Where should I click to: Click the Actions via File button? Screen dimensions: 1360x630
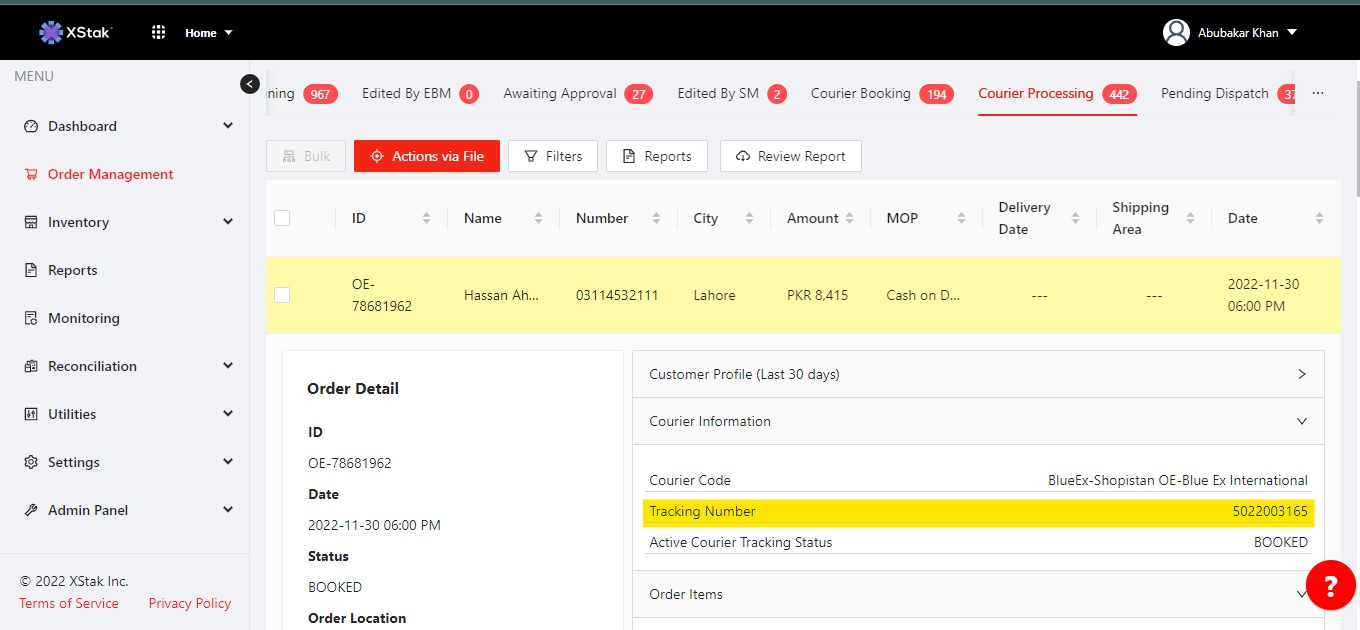tap(427, 156)
